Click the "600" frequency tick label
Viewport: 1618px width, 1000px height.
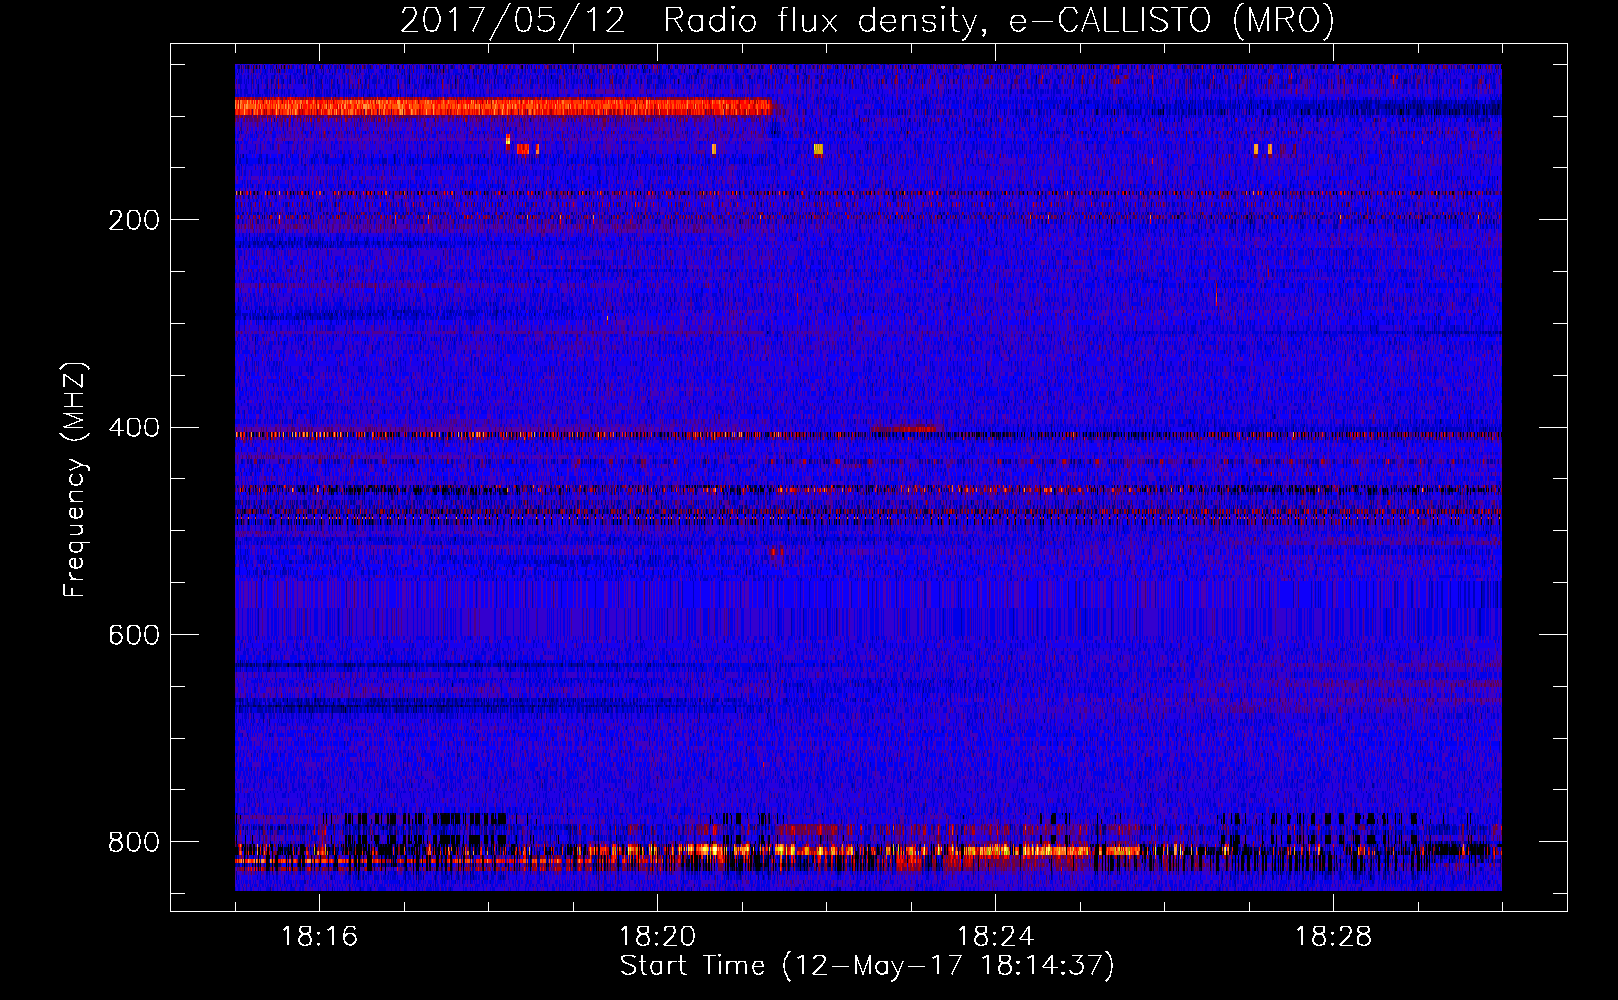pos(134,636)
